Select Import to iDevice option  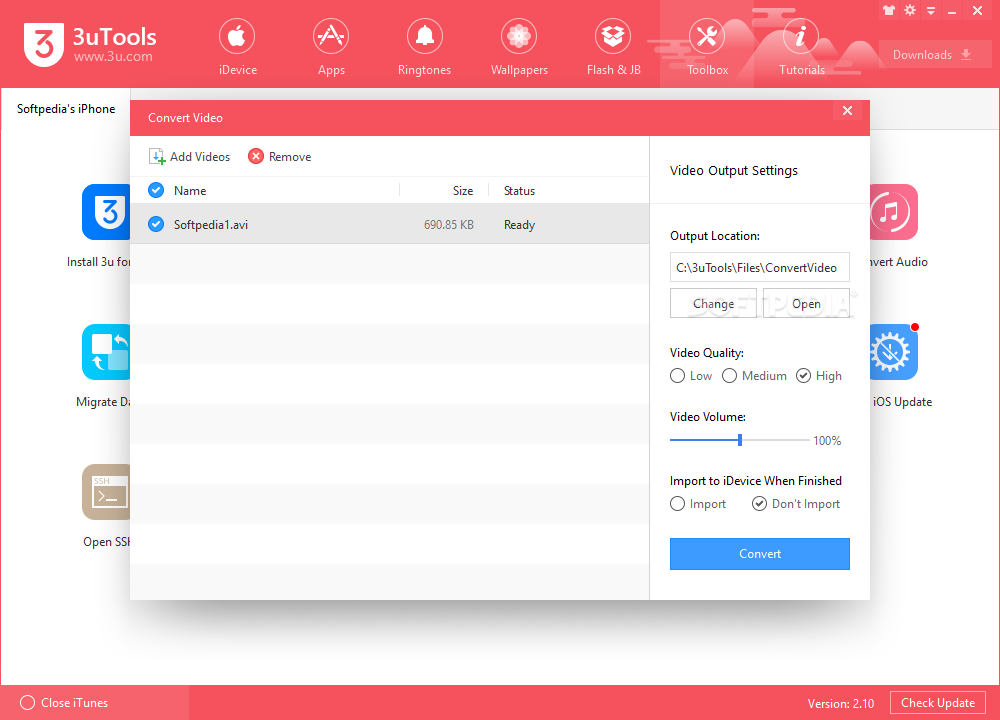698,504
